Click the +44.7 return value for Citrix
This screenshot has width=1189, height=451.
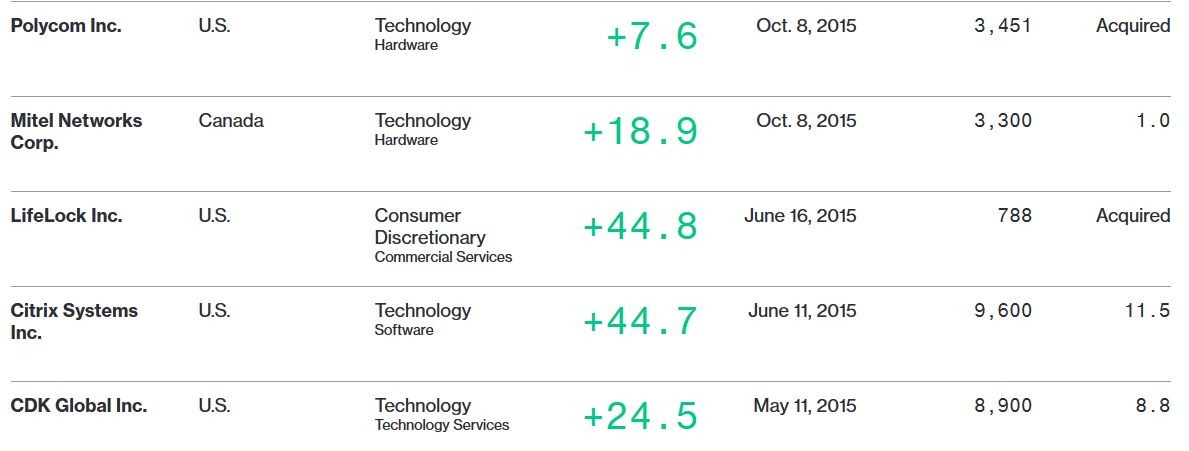point(640,321)
